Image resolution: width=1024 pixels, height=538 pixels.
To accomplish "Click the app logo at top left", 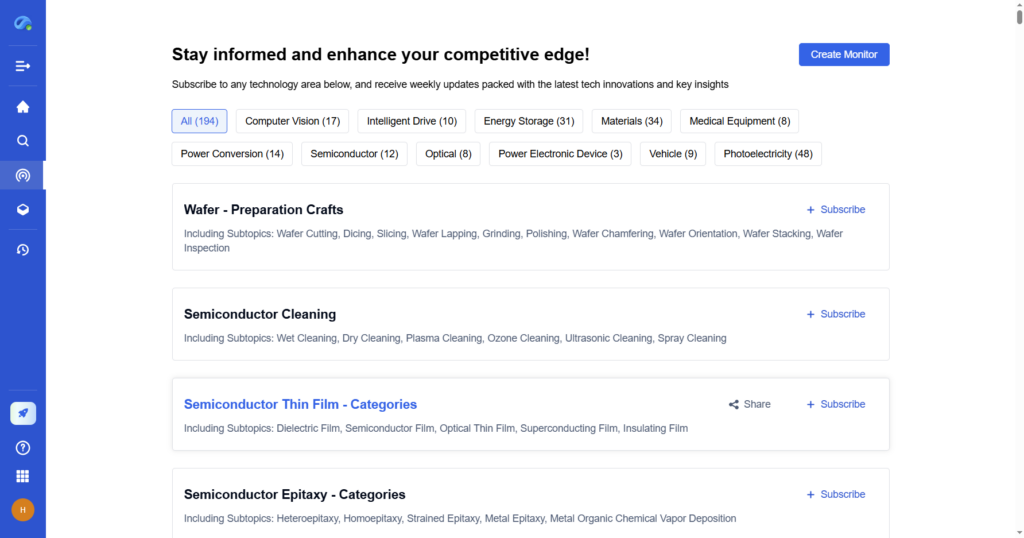I will click(22, 22).
